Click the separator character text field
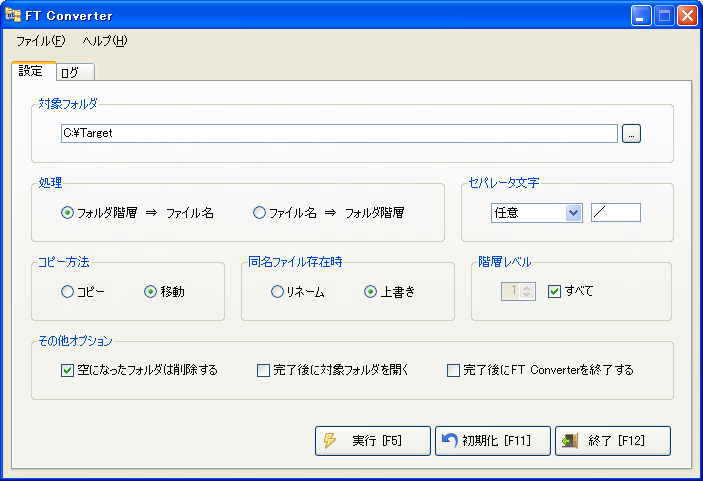The width and height of the screenshot is (703, 481). [x=615, y=212]
